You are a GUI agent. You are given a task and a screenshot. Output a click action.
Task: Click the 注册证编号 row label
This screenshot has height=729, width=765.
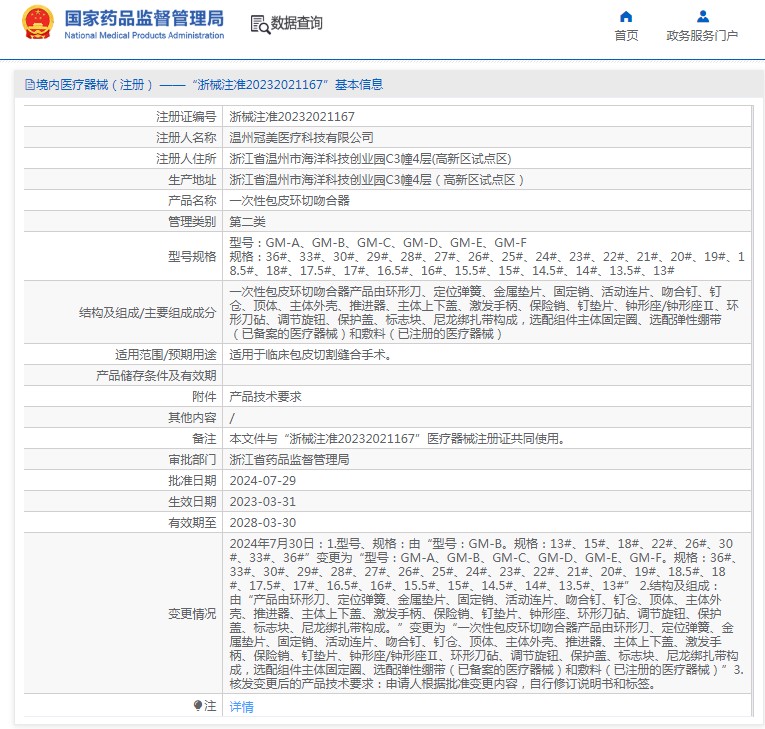point(186,117)
